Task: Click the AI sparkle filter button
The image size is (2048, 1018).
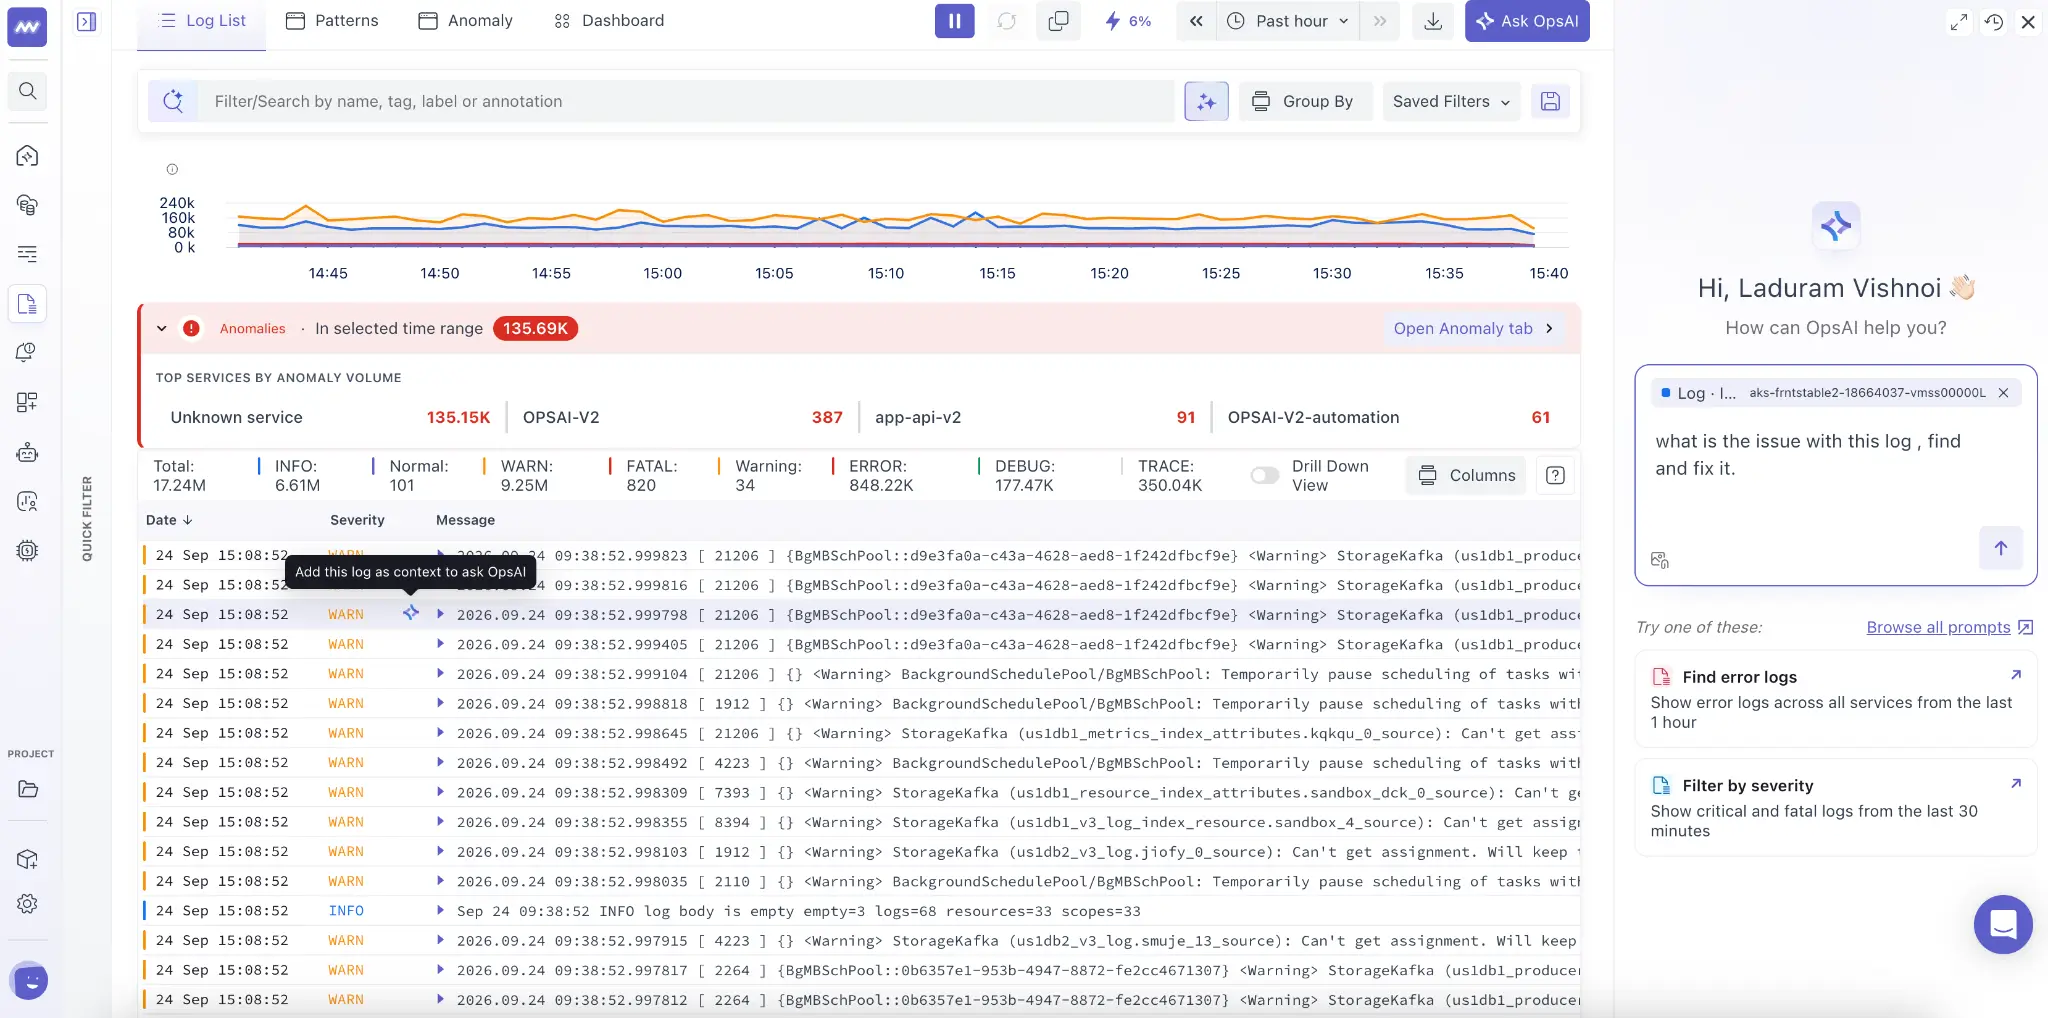Action: (x=1206, y=101)
